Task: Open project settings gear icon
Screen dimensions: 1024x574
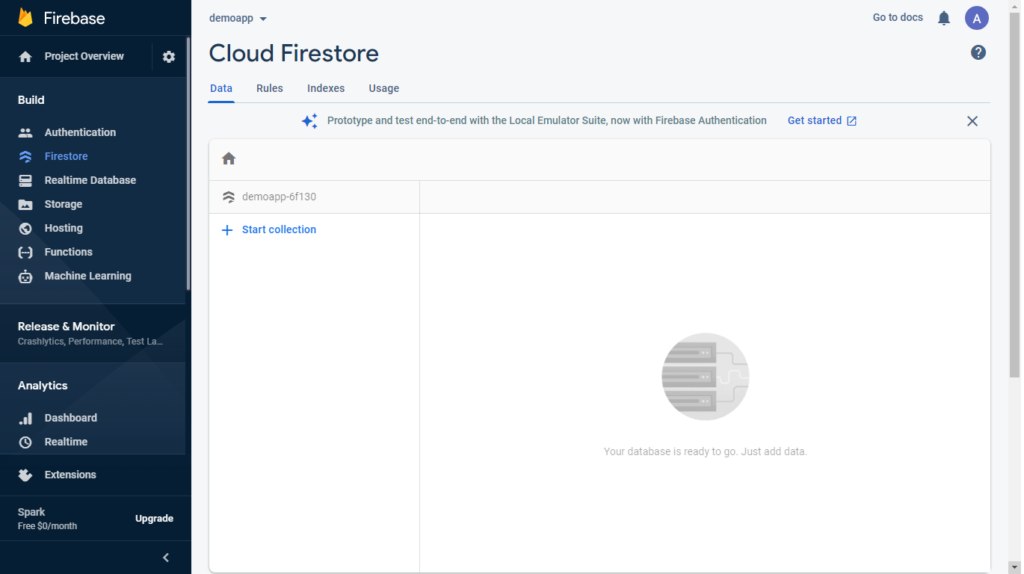Action: click(x=168, y=57)
